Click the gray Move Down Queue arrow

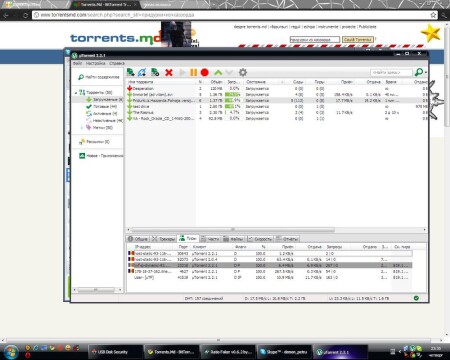tap(229, 72)
